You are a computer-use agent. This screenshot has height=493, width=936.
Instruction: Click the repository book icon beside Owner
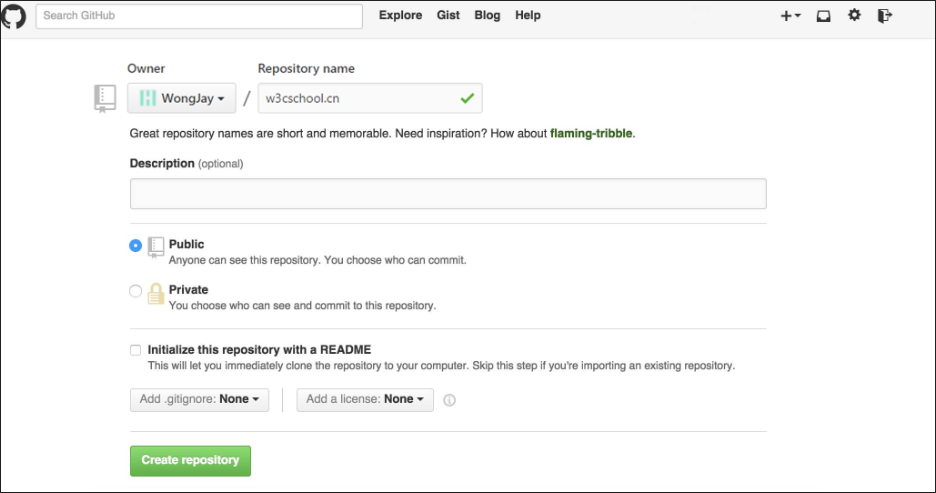[105, 97]
